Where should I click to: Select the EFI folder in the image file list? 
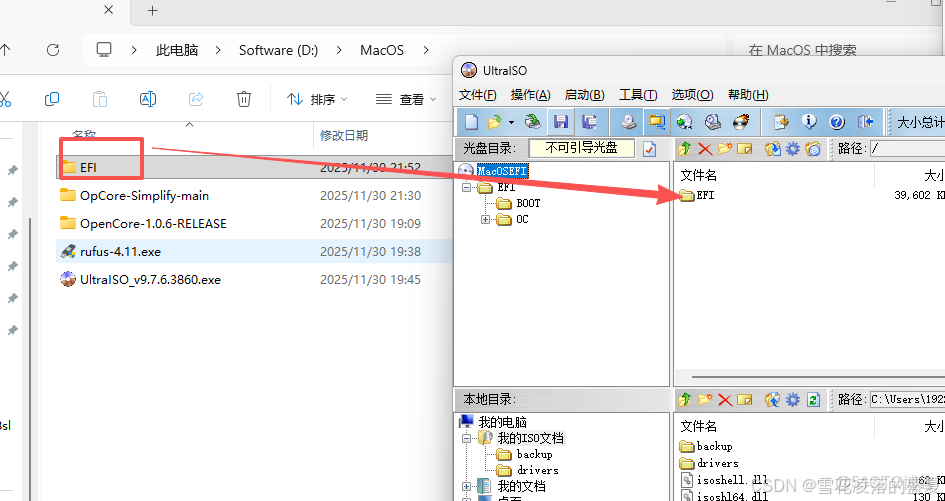click(705, 195)
